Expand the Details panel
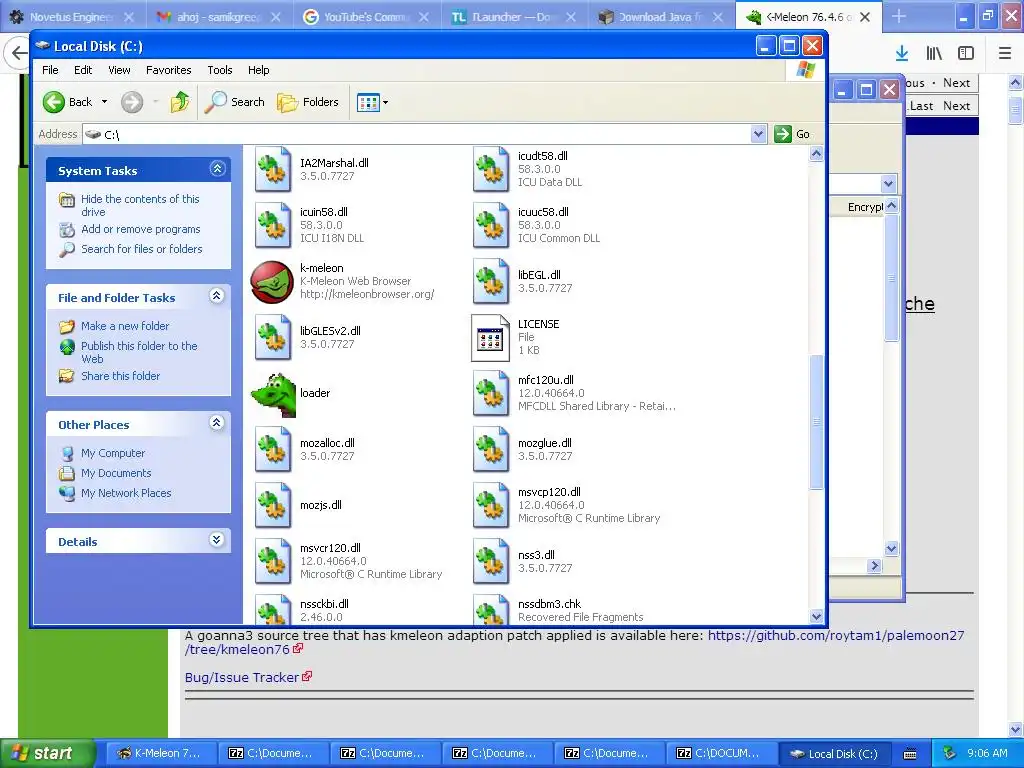The width and height of the screenshot is (1024, 768). coord(217,539)
